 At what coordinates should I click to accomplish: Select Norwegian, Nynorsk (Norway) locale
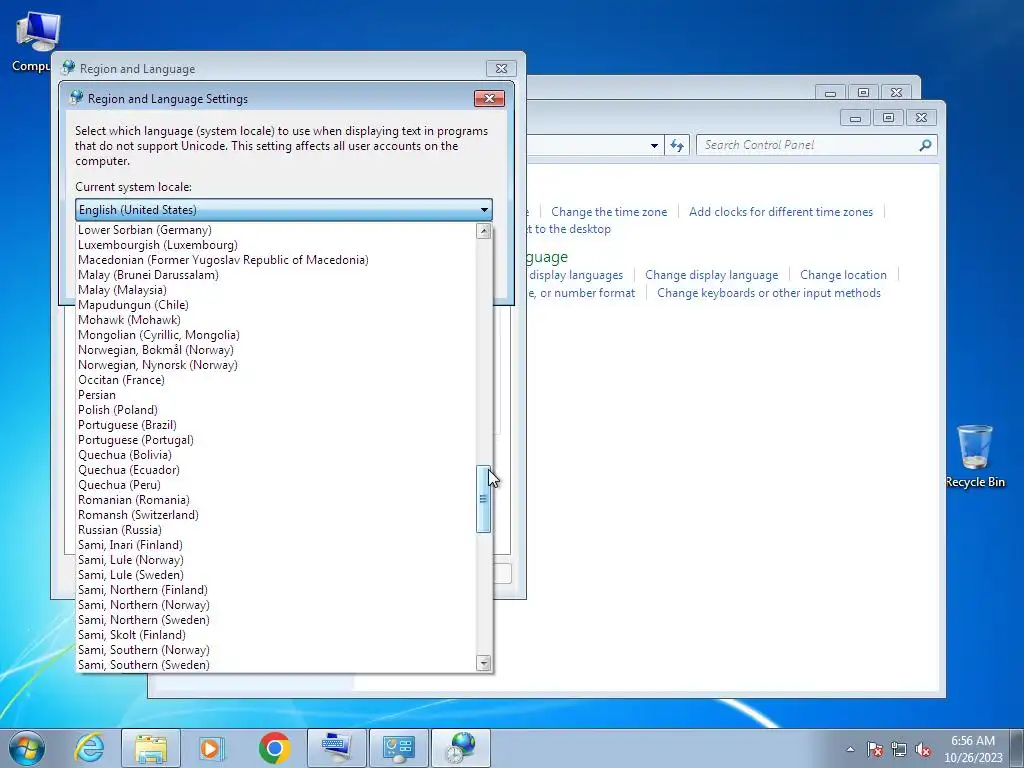pyautogui.click(x=276, y=365)
